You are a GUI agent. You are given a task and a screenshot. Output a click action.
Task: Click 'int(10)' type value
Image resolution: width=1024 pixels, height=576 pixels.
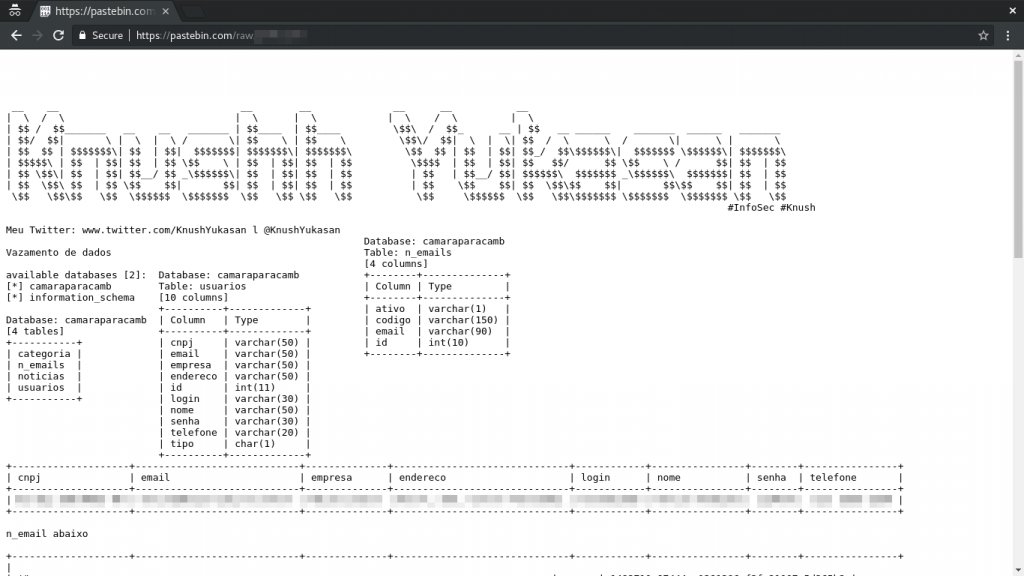coord(449,342)
